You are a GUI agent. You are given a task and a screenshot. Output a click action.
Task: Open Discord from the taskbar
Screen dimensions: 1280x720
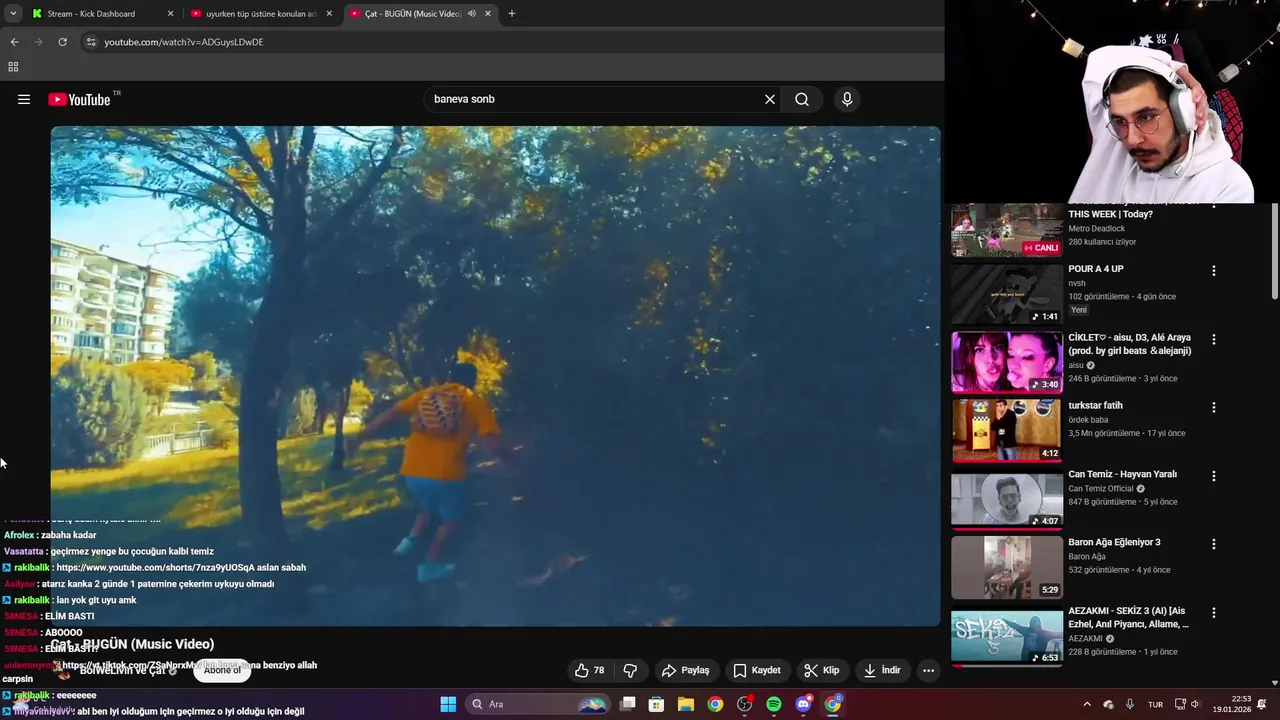point(803,704)
